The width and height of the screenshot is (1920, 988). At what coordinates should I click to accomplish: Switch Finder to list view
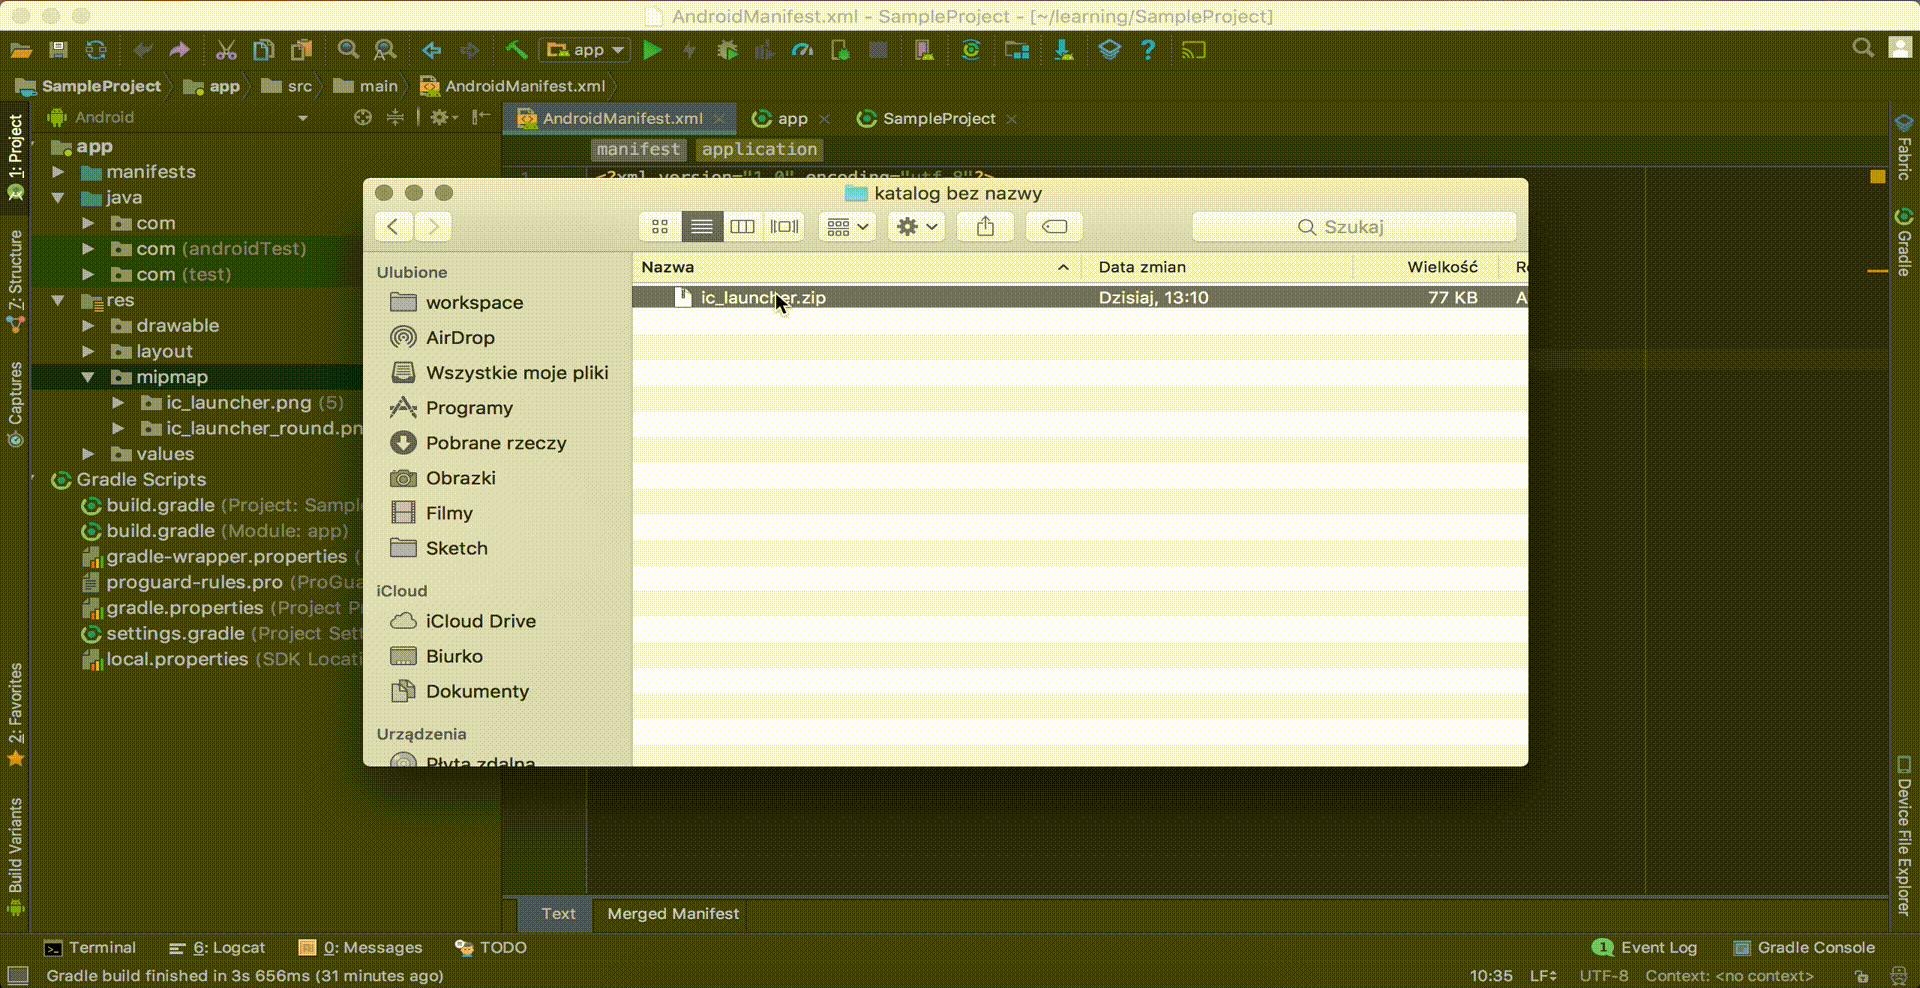(x=702, y=227)
